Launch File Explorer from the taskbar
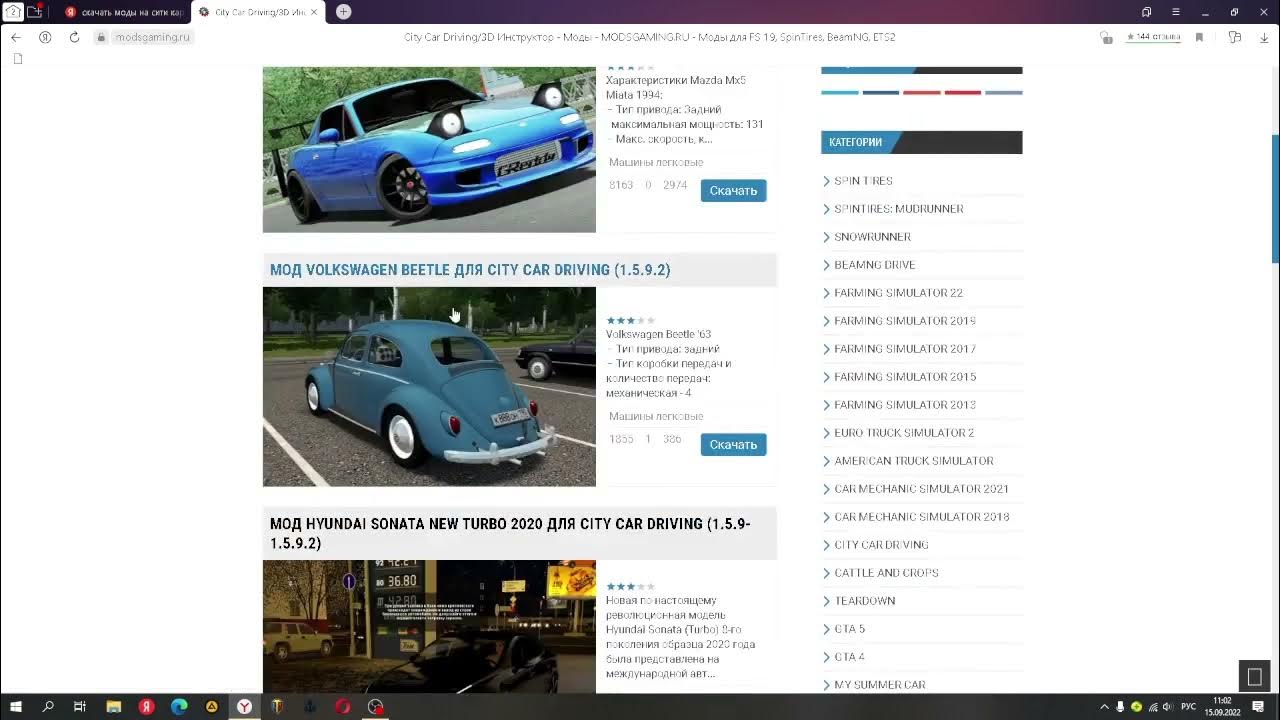1280x720 pixels. pos(113,706)
